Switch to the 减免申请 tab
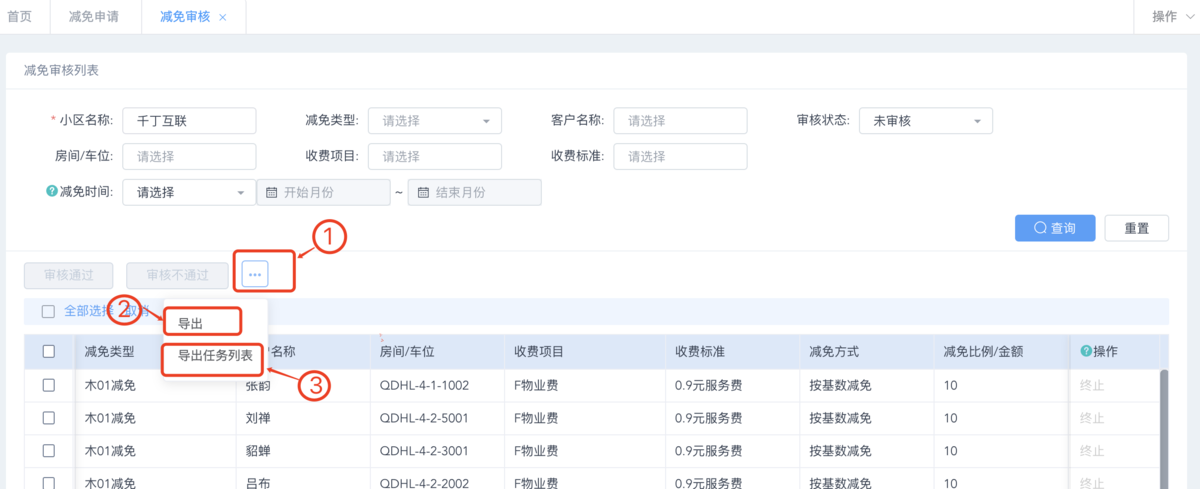Screen dimensions: 1200x489 [94, 17]
